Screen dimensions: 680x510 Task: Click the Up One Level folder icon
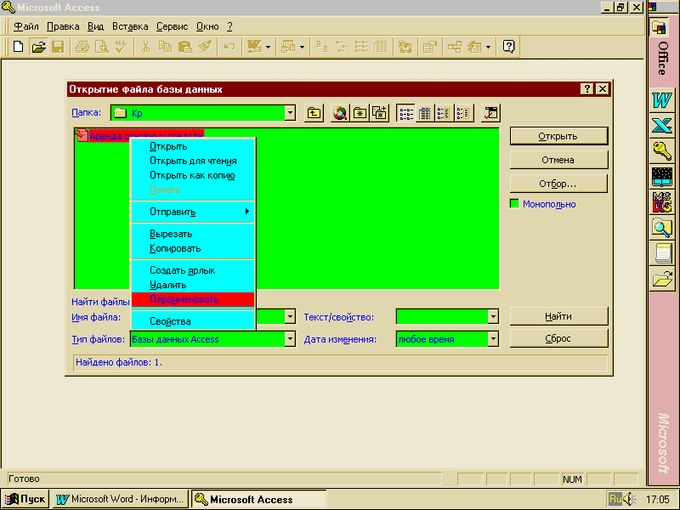coord(314,113)
